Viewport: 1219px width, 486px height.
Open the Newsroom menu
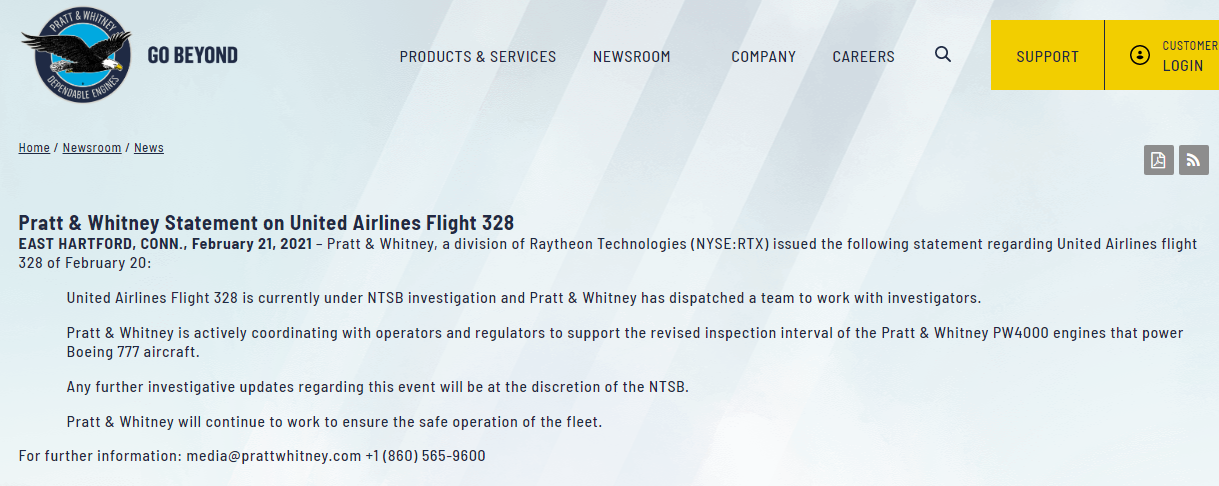click(x=632, y=57)
